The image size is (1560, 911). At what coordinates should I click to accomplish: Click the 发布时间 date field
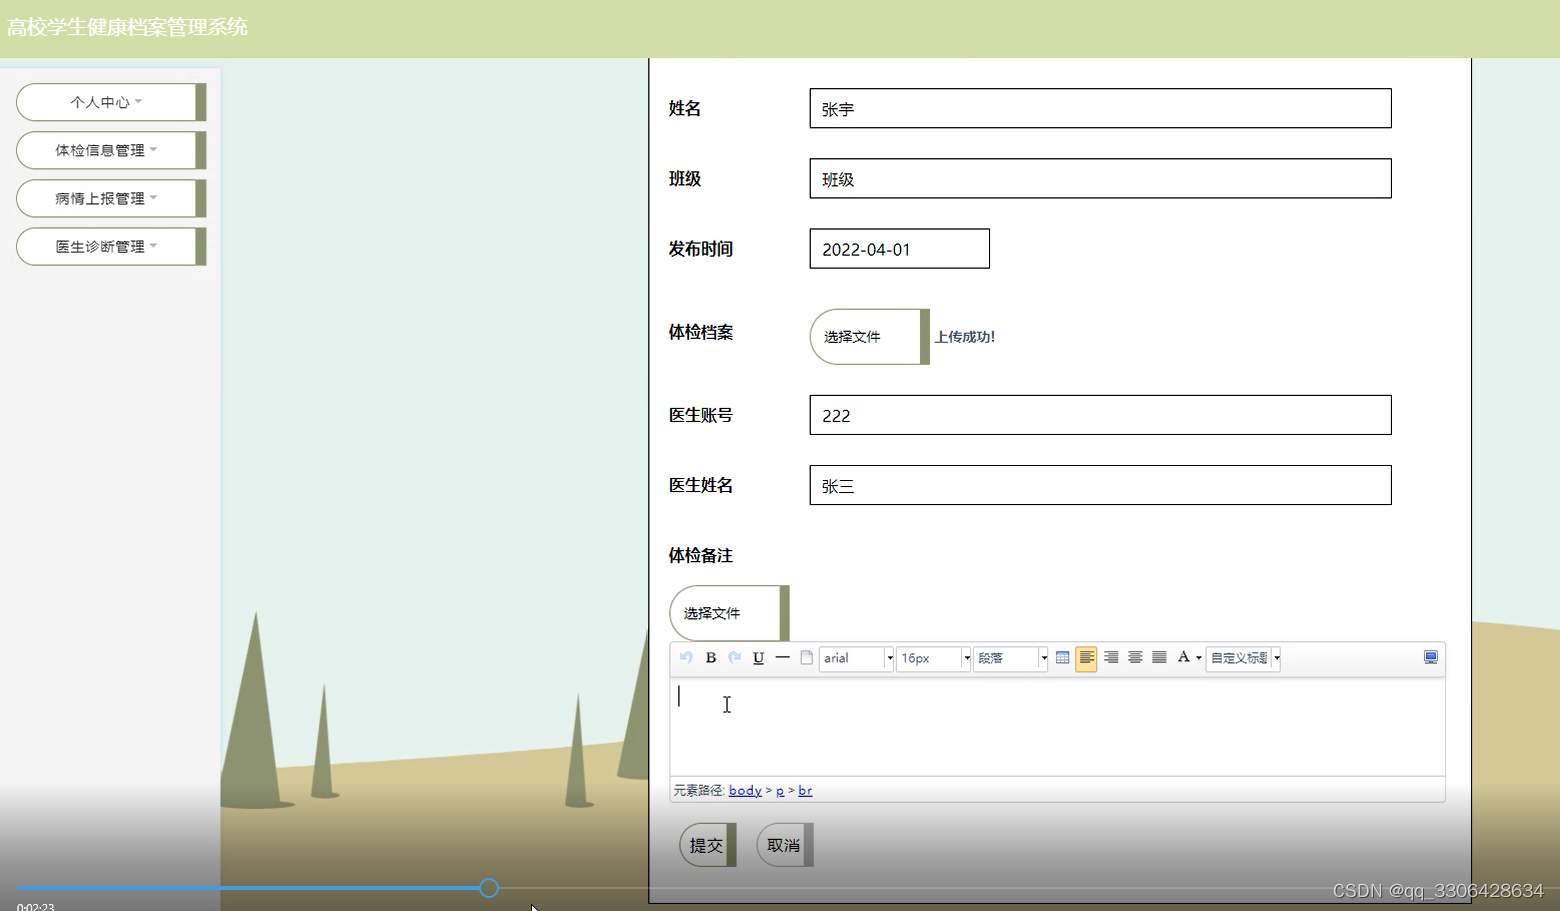[899, 248]
